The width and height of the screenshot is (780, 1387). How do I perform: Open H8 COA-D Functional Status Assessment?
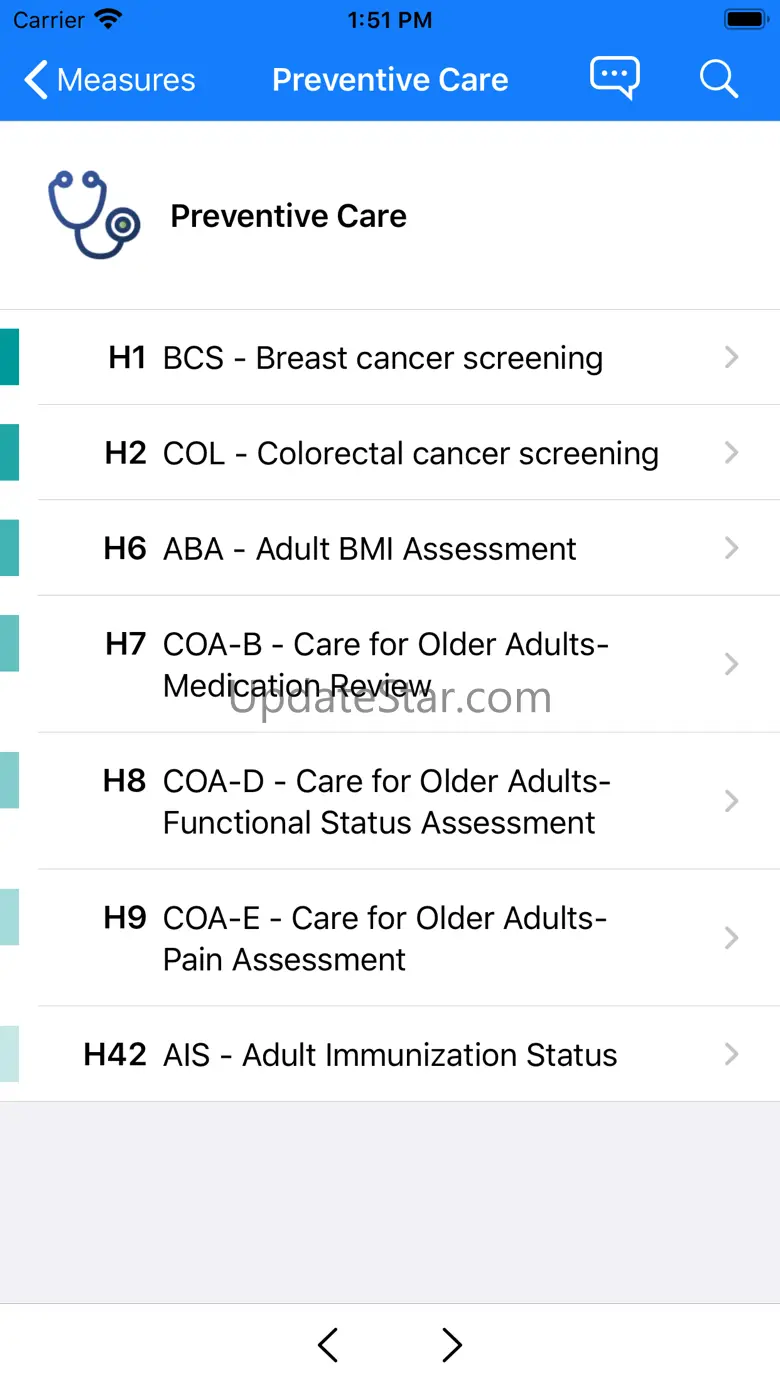385,801
